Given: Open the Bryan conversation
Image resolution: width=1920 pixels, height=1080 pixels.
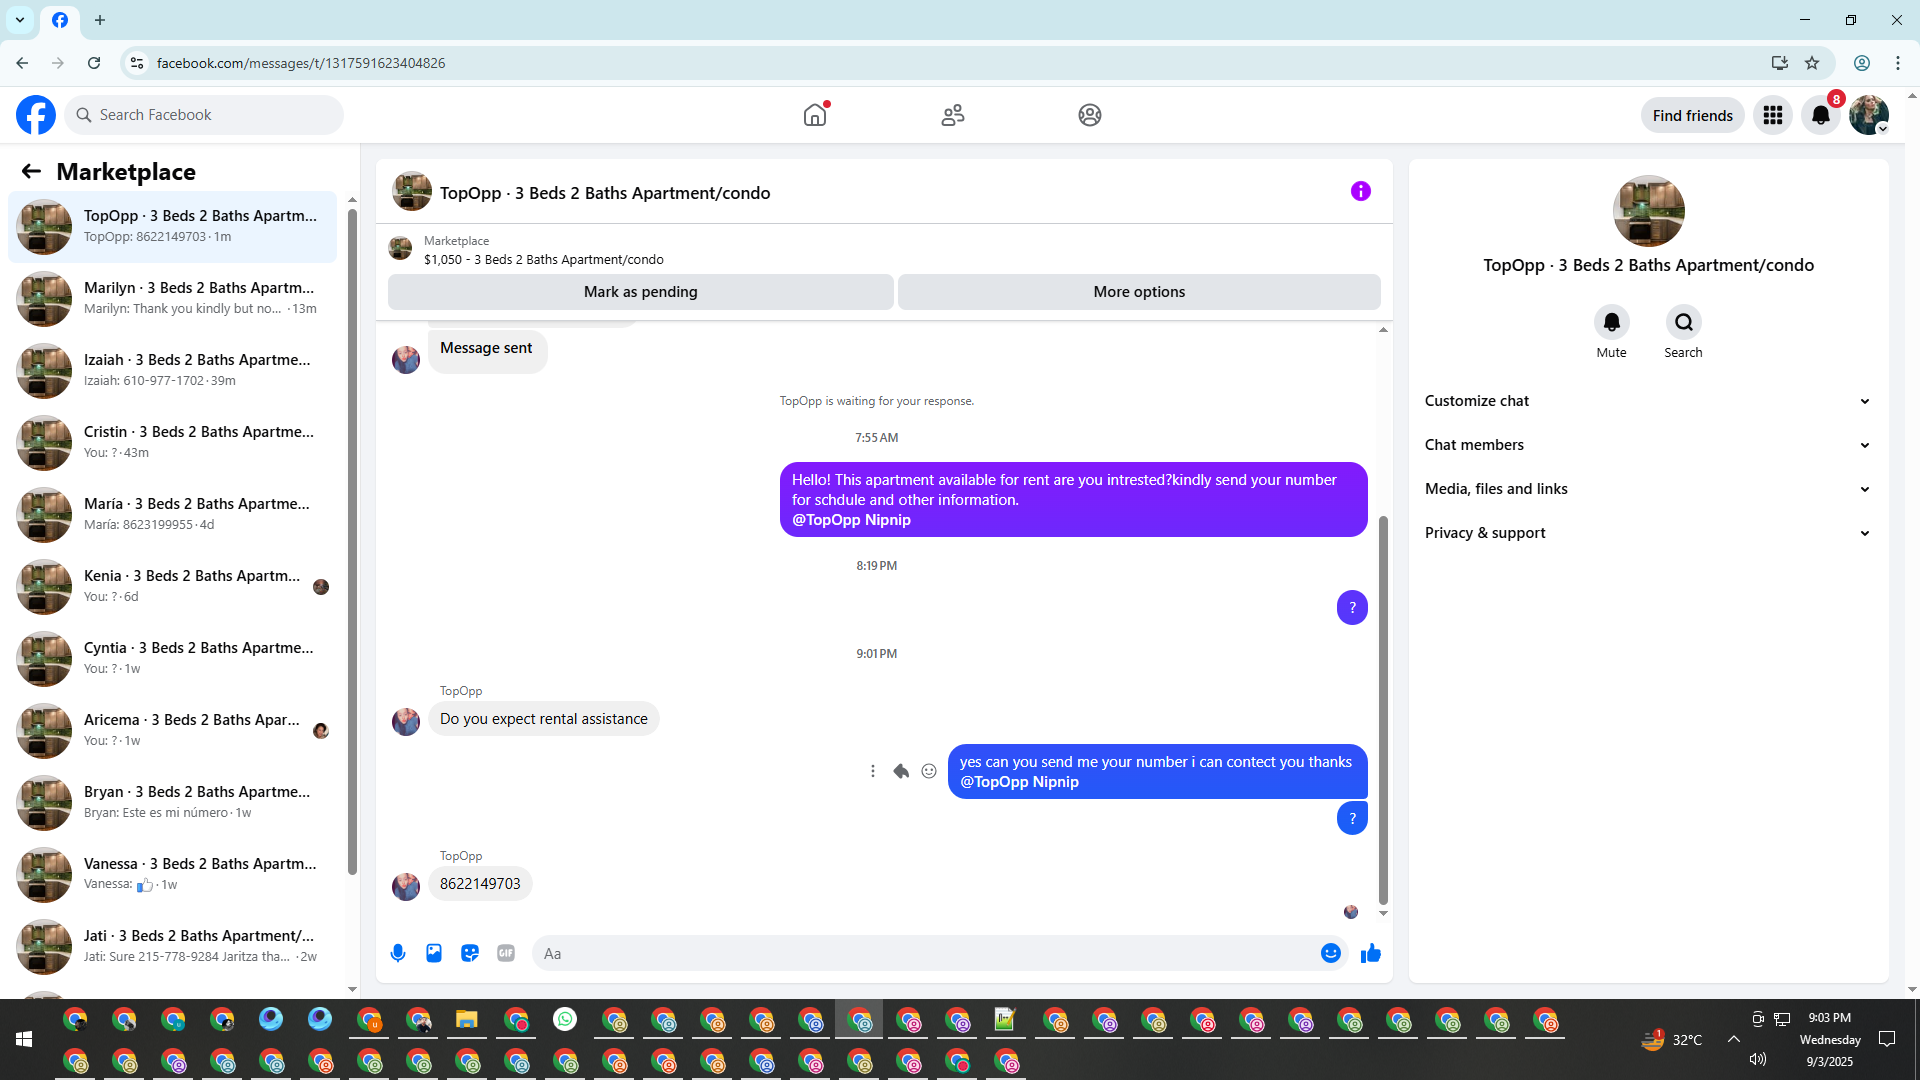Looking at the screenshot, I should point(173,802).
